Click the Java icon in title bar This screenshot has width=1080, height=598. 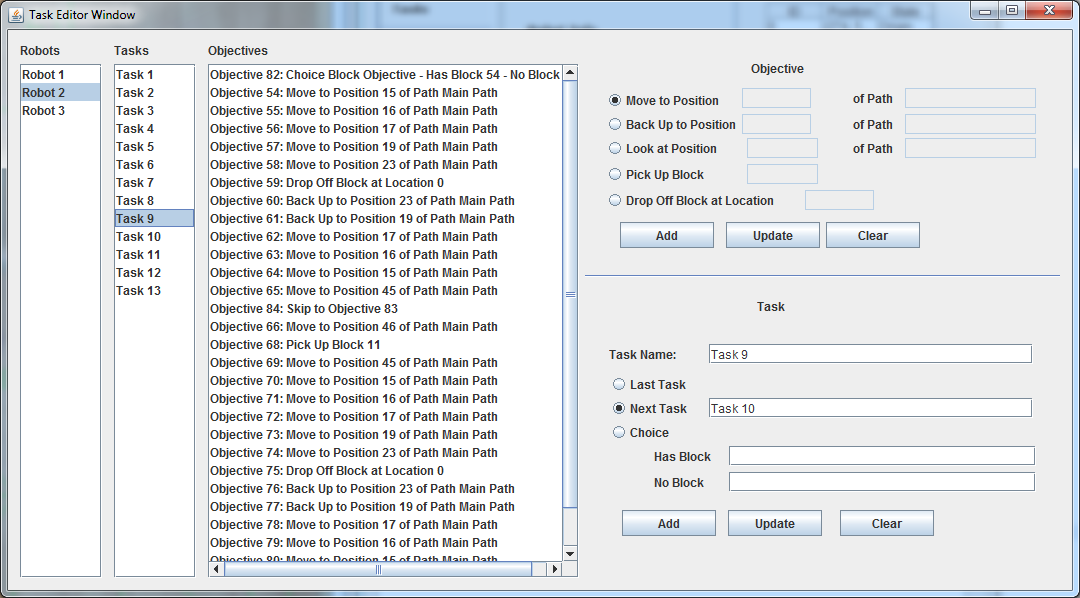pos(16,15)
